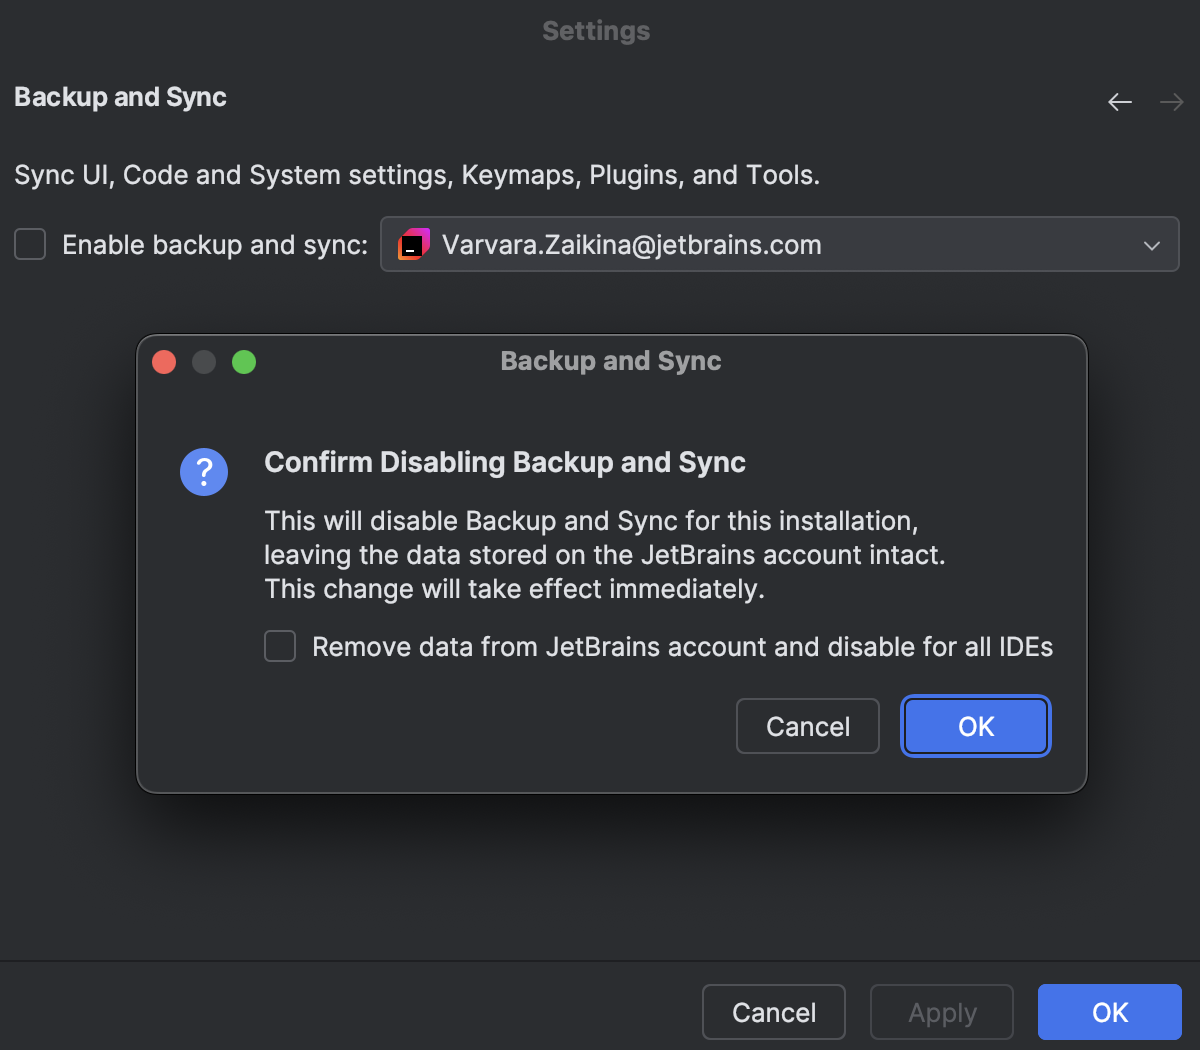Click Cancel at the Settings window bottom
The image size is (1200, 1050).
pos(774,1012)
